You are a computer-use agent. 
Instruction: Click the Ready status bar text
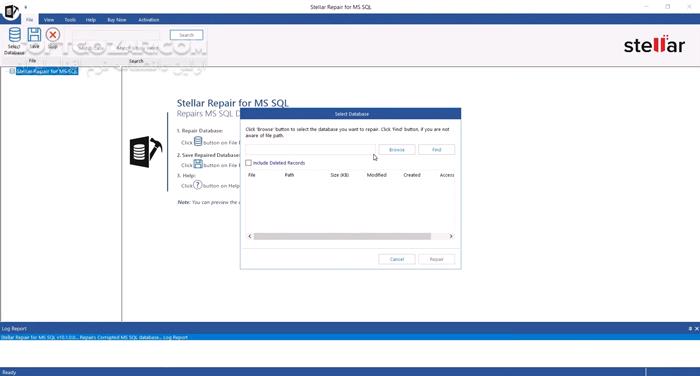pos(9,372)
